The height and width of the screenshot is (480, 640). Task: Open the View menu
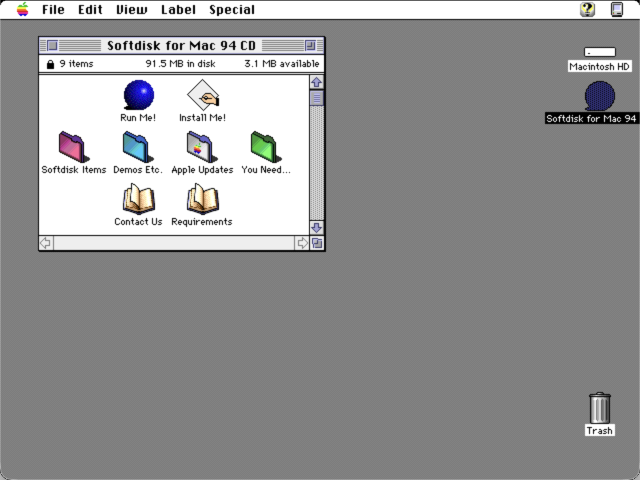(x=131, y=9)
